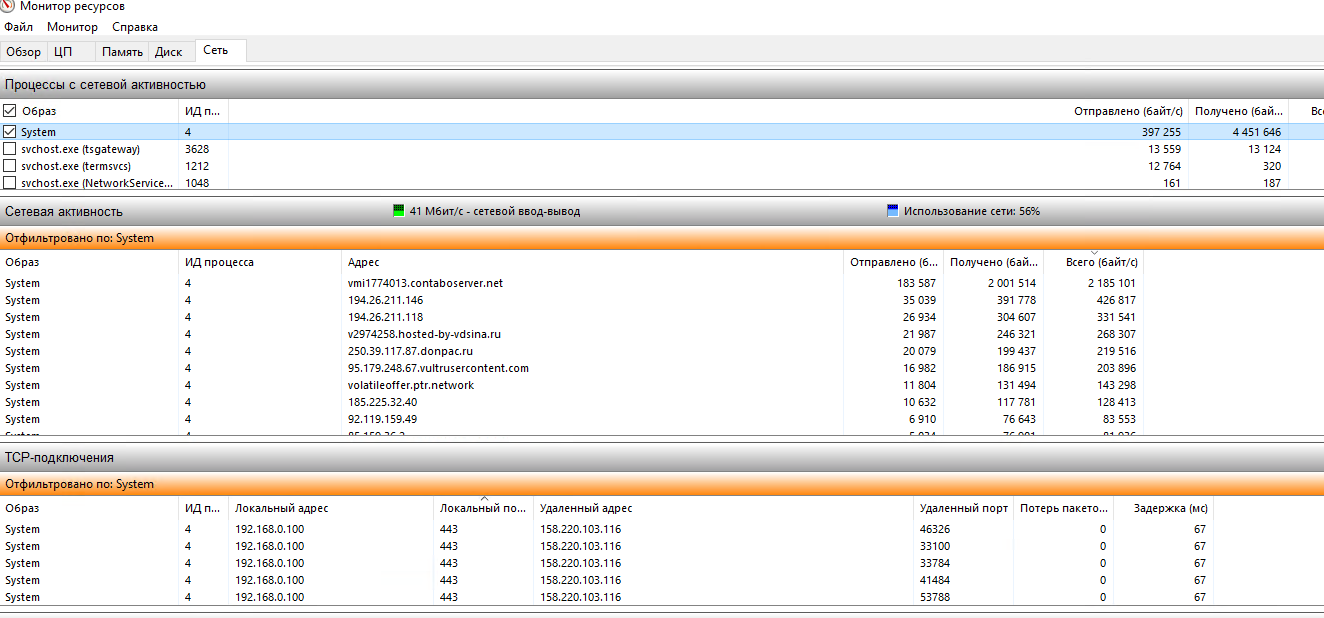
Task: Toggle the select-all checkbox beside Образ header
Action: [x=10, y=111]
